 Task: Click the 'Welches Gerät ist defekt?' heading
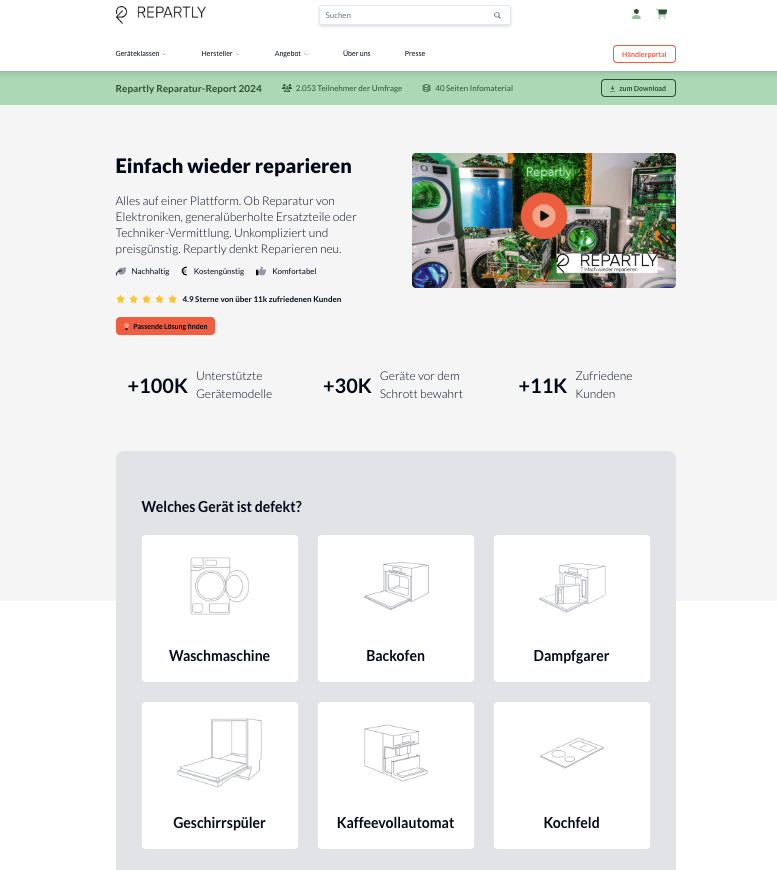coord(221,507)
